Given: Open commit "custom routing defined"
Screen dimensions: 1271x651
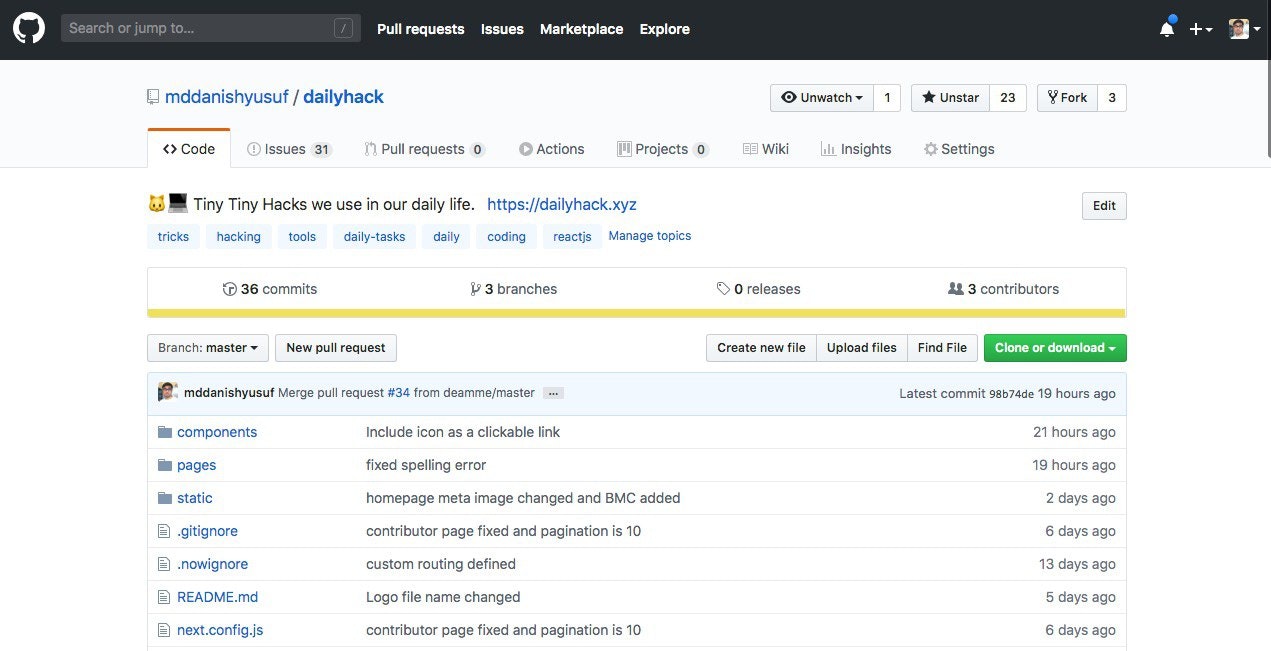Looking at the screenshot, I should click(441, 564).
